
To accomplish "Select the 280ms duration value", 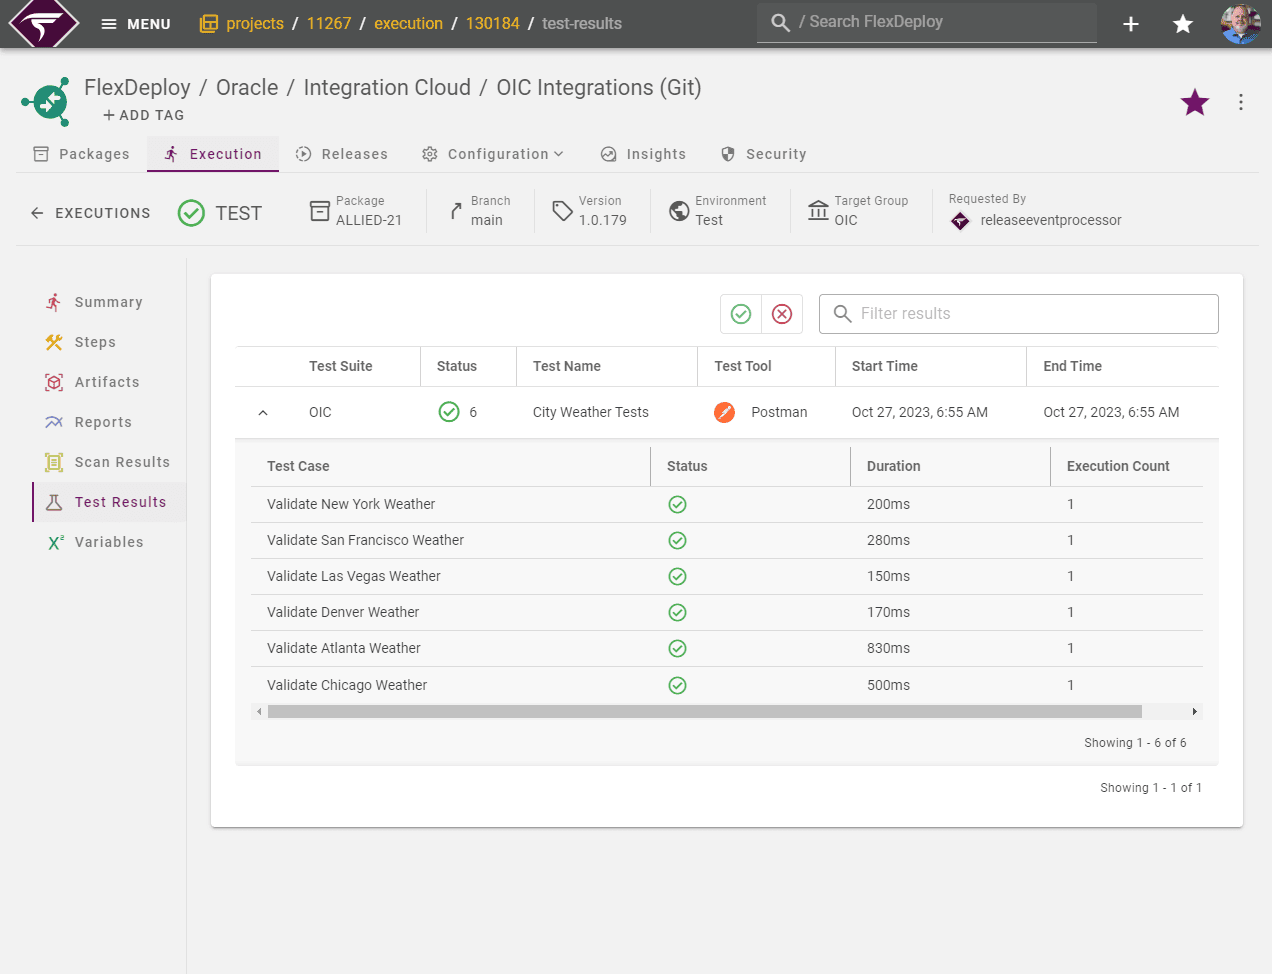I will point(888,540).
